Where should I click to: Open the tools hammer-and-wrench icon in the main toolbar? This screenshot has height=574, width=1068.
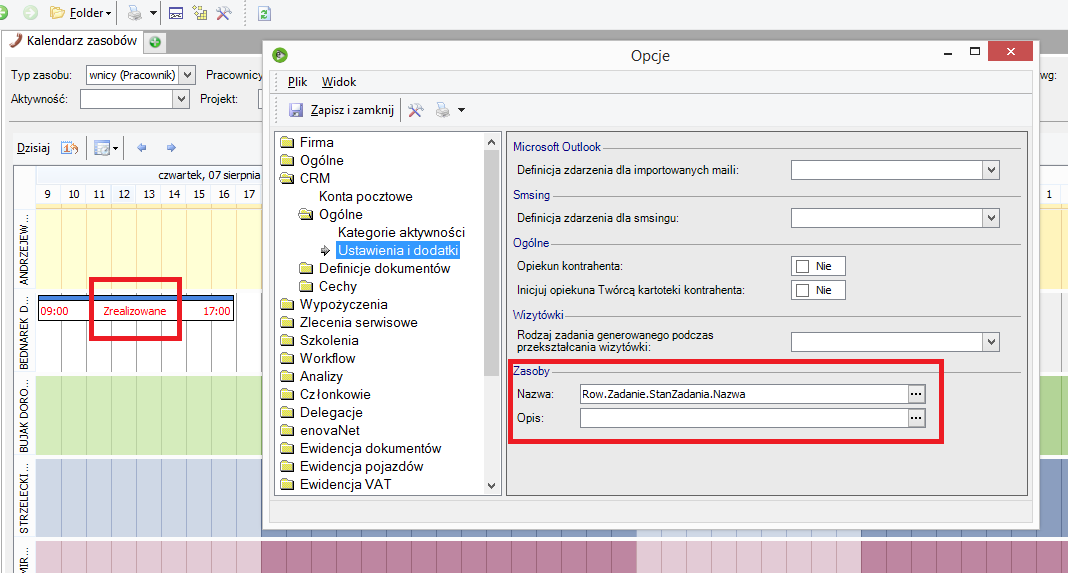pos(223,12)
